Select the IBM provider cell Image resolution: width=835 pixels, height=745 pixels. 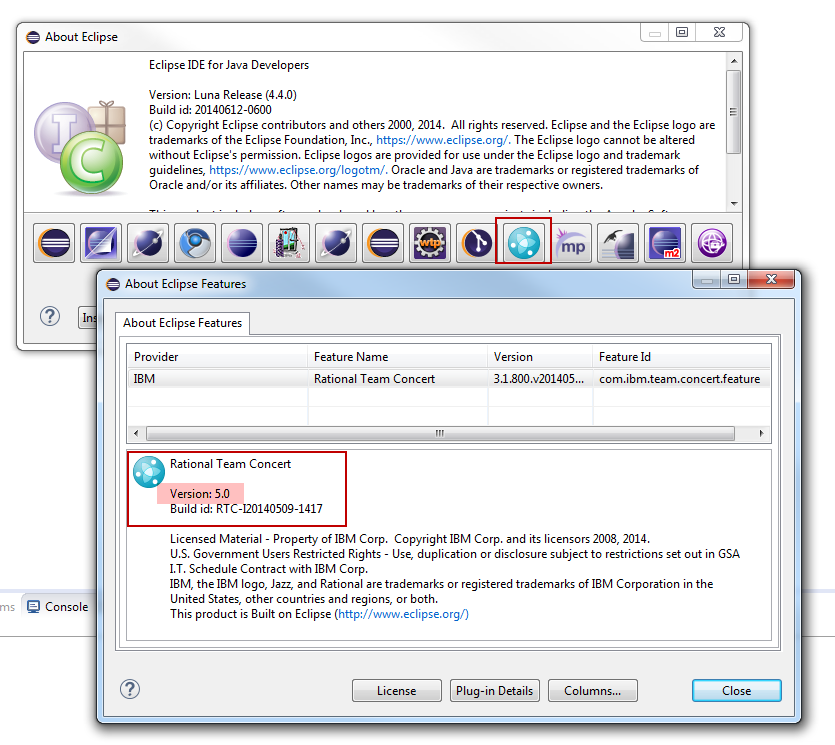[217, 379]
